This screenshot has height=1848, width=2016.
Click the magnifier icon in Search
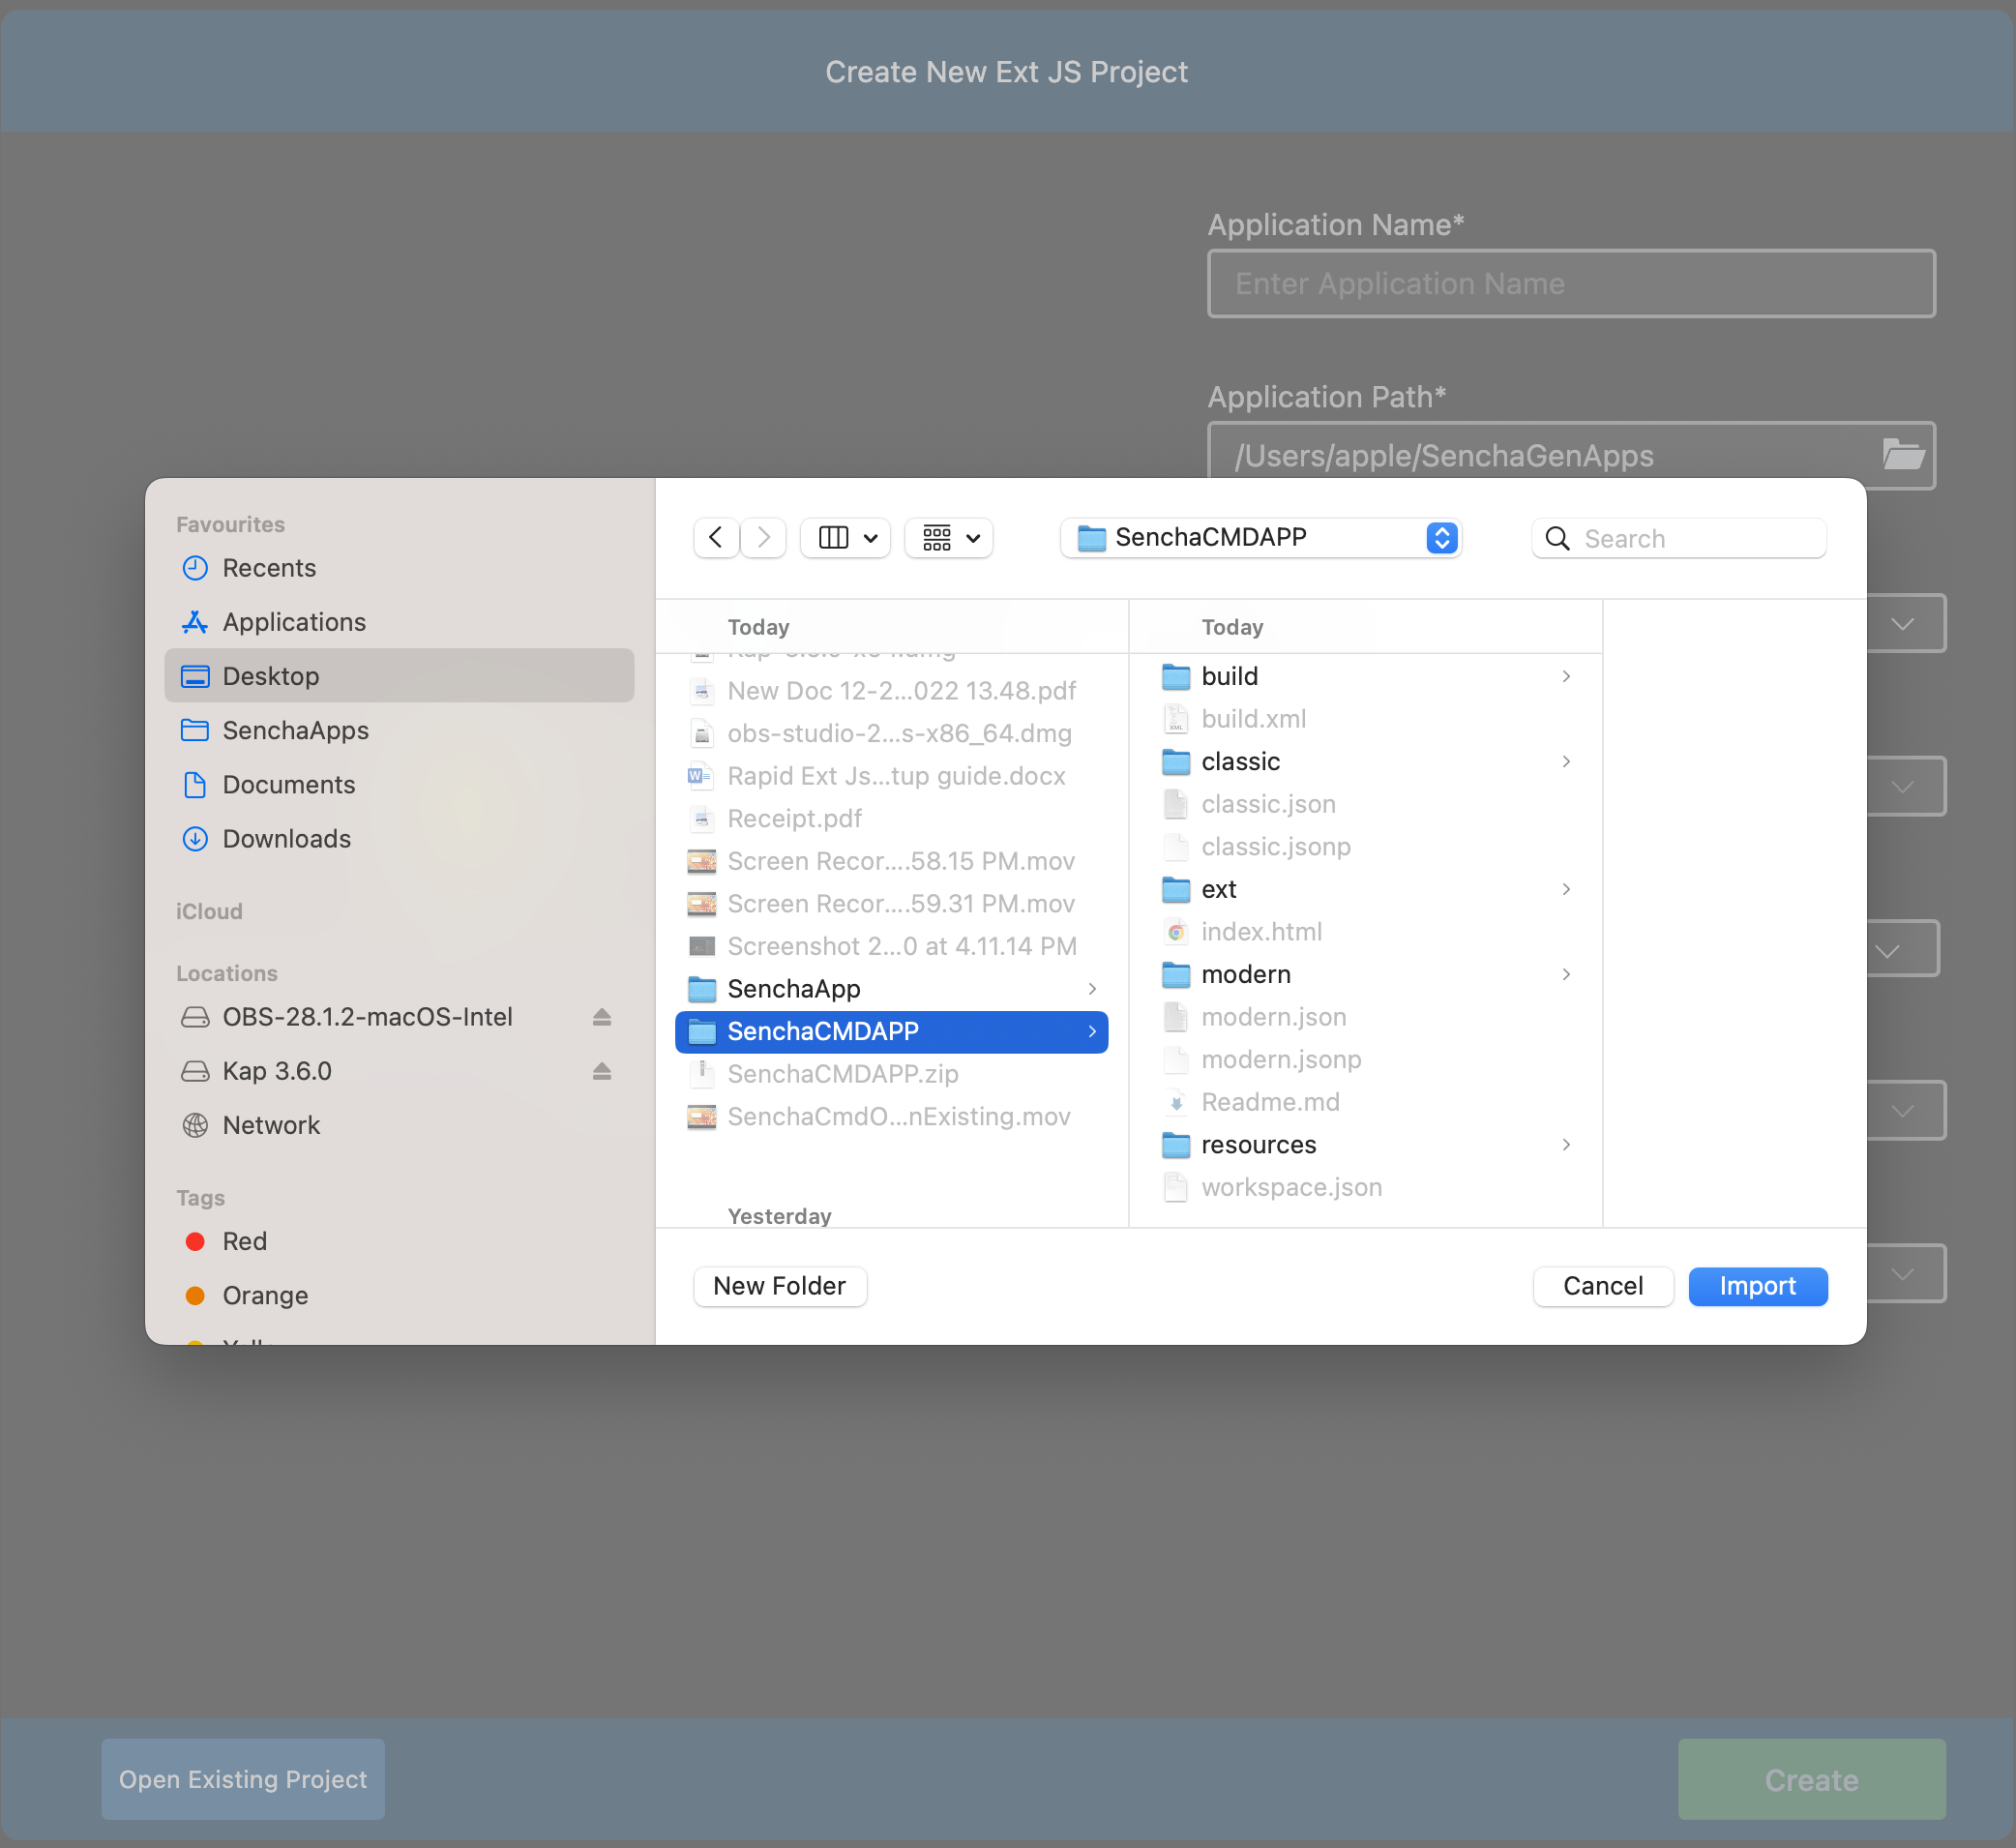pyautogui.click(x=1557, y=539)
